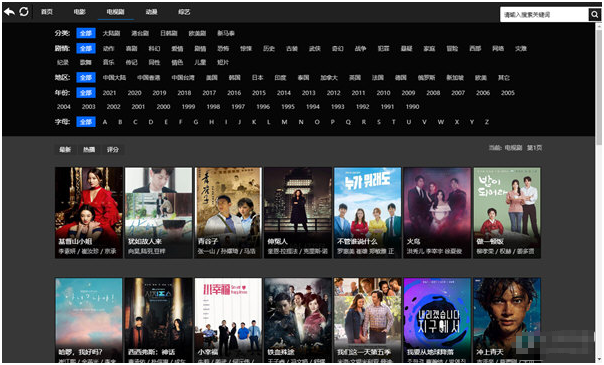Switch to the 动漫 tab
Viewport: 604px width, 365px height.
151,12
